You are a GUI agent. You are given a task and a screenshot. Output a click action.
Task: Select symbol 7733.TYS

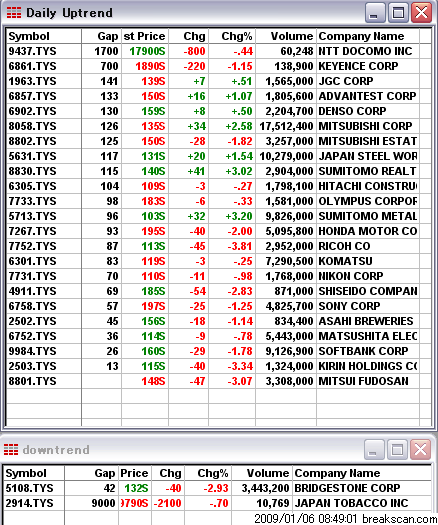coord(32,201)
